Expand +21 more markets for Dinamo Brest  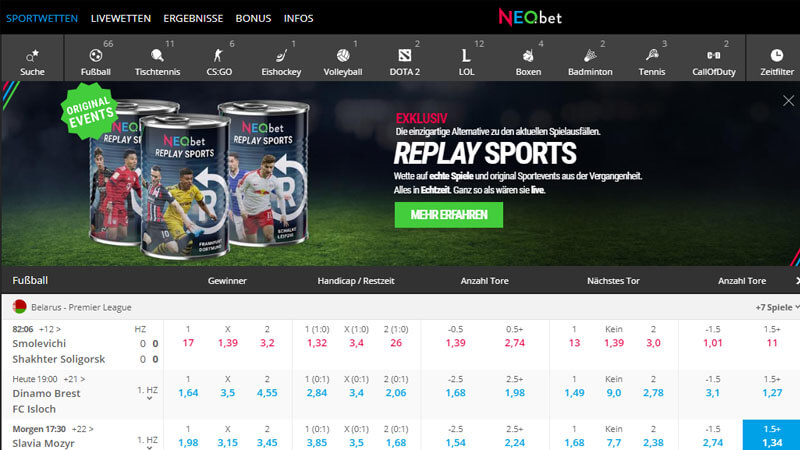[74, 379]
